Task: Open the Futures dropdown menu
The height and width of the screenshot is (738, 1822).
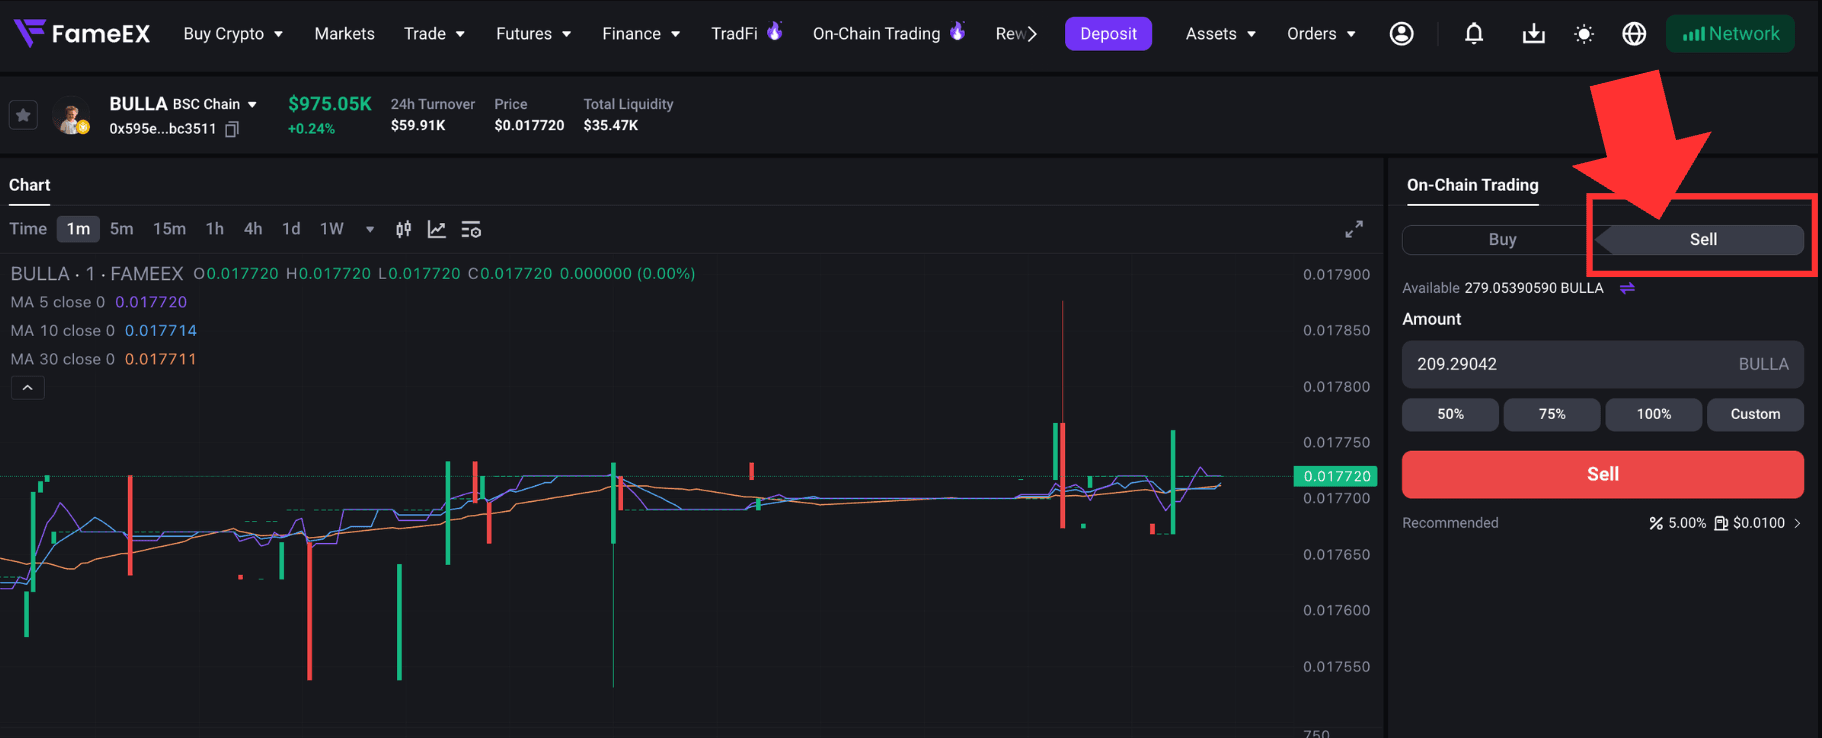Action: 534,34
